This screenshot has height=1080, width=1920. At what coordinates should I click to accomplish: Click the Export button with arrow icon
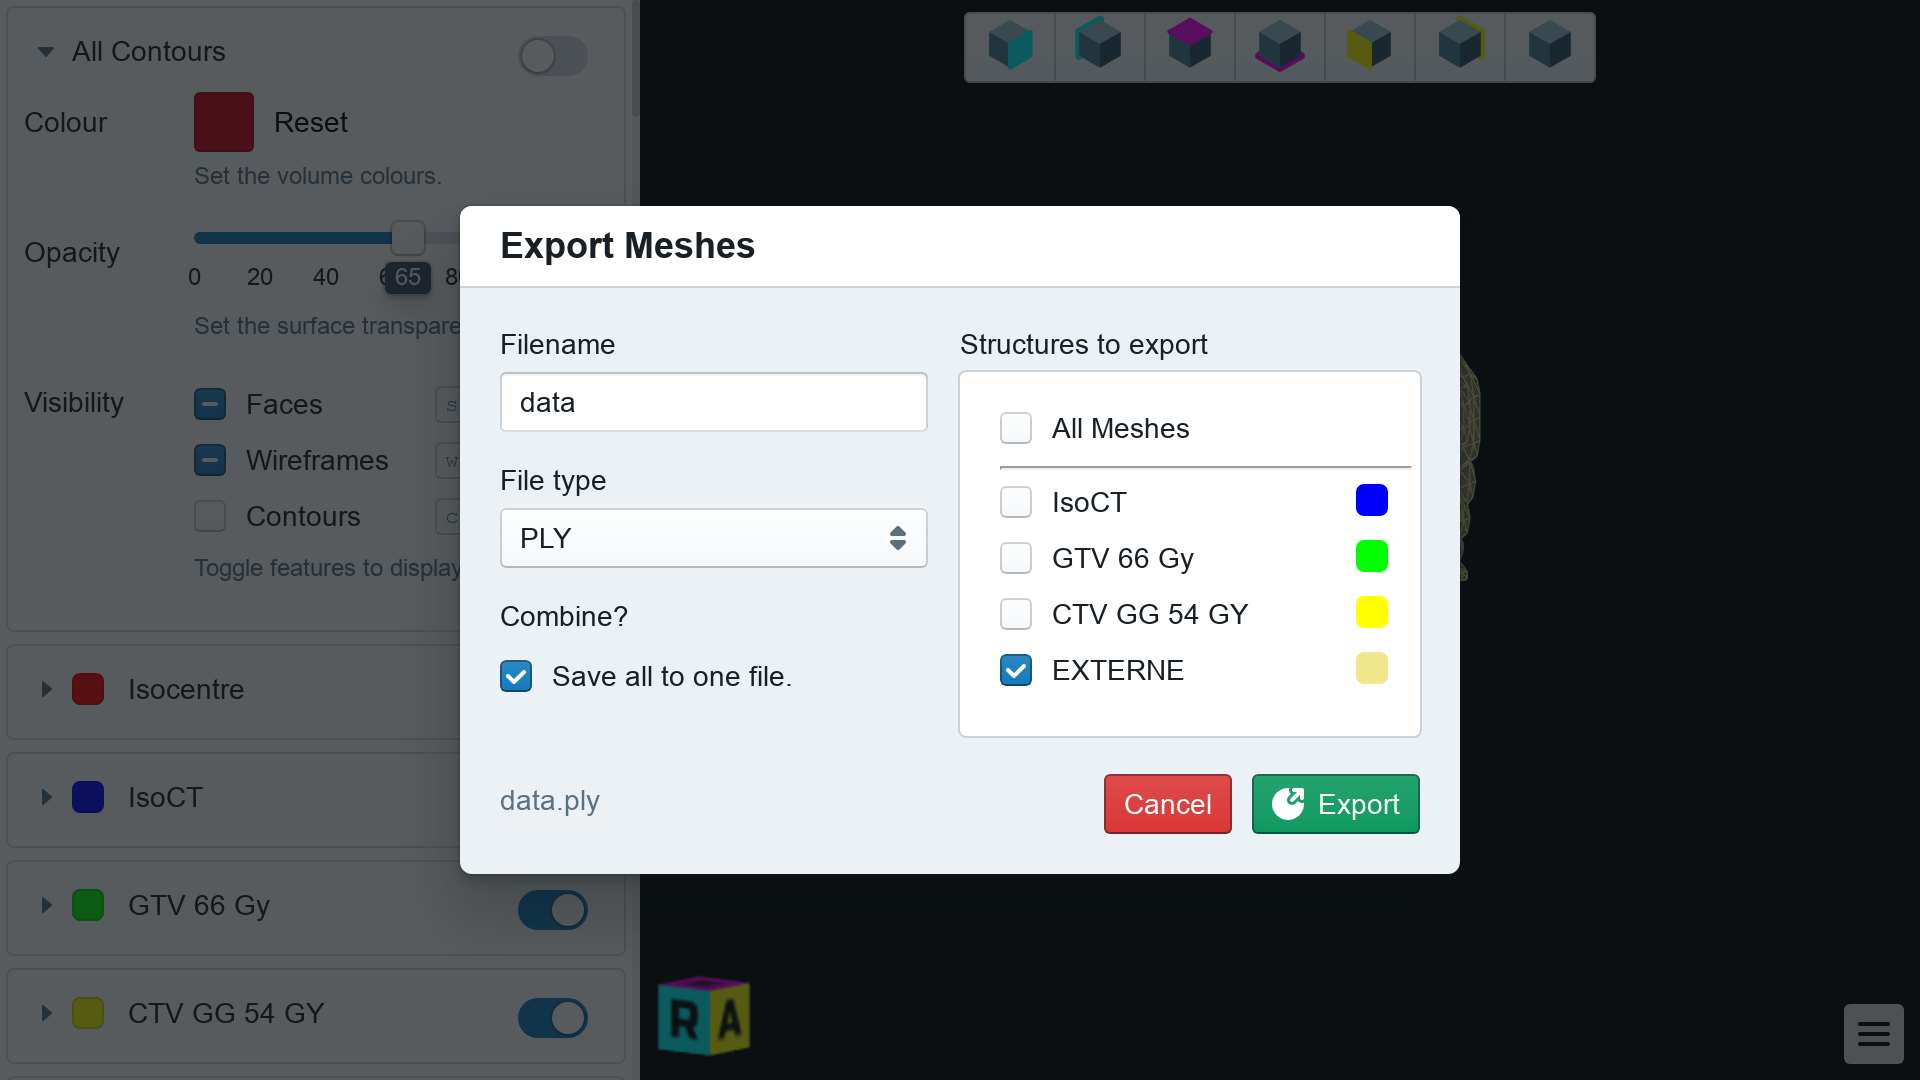click(x=1335, y=804)
